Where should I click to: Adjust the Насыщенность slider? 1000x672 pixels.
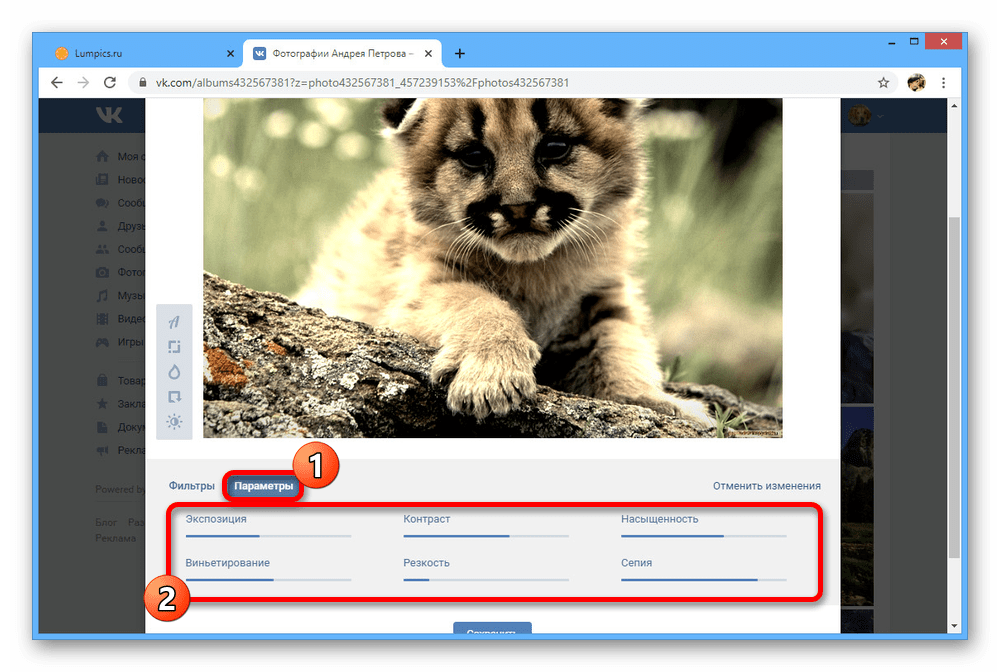coord(703,536)
